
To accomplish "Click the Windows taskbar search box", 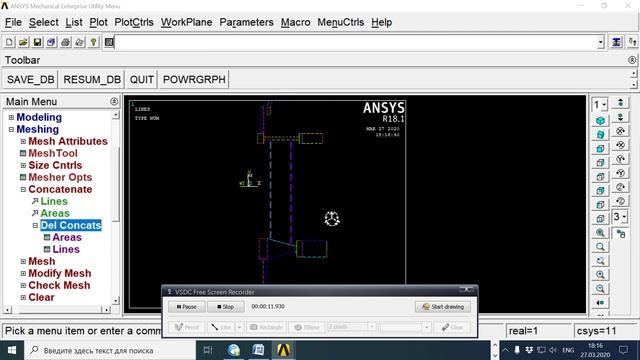I will pos(110,350).
